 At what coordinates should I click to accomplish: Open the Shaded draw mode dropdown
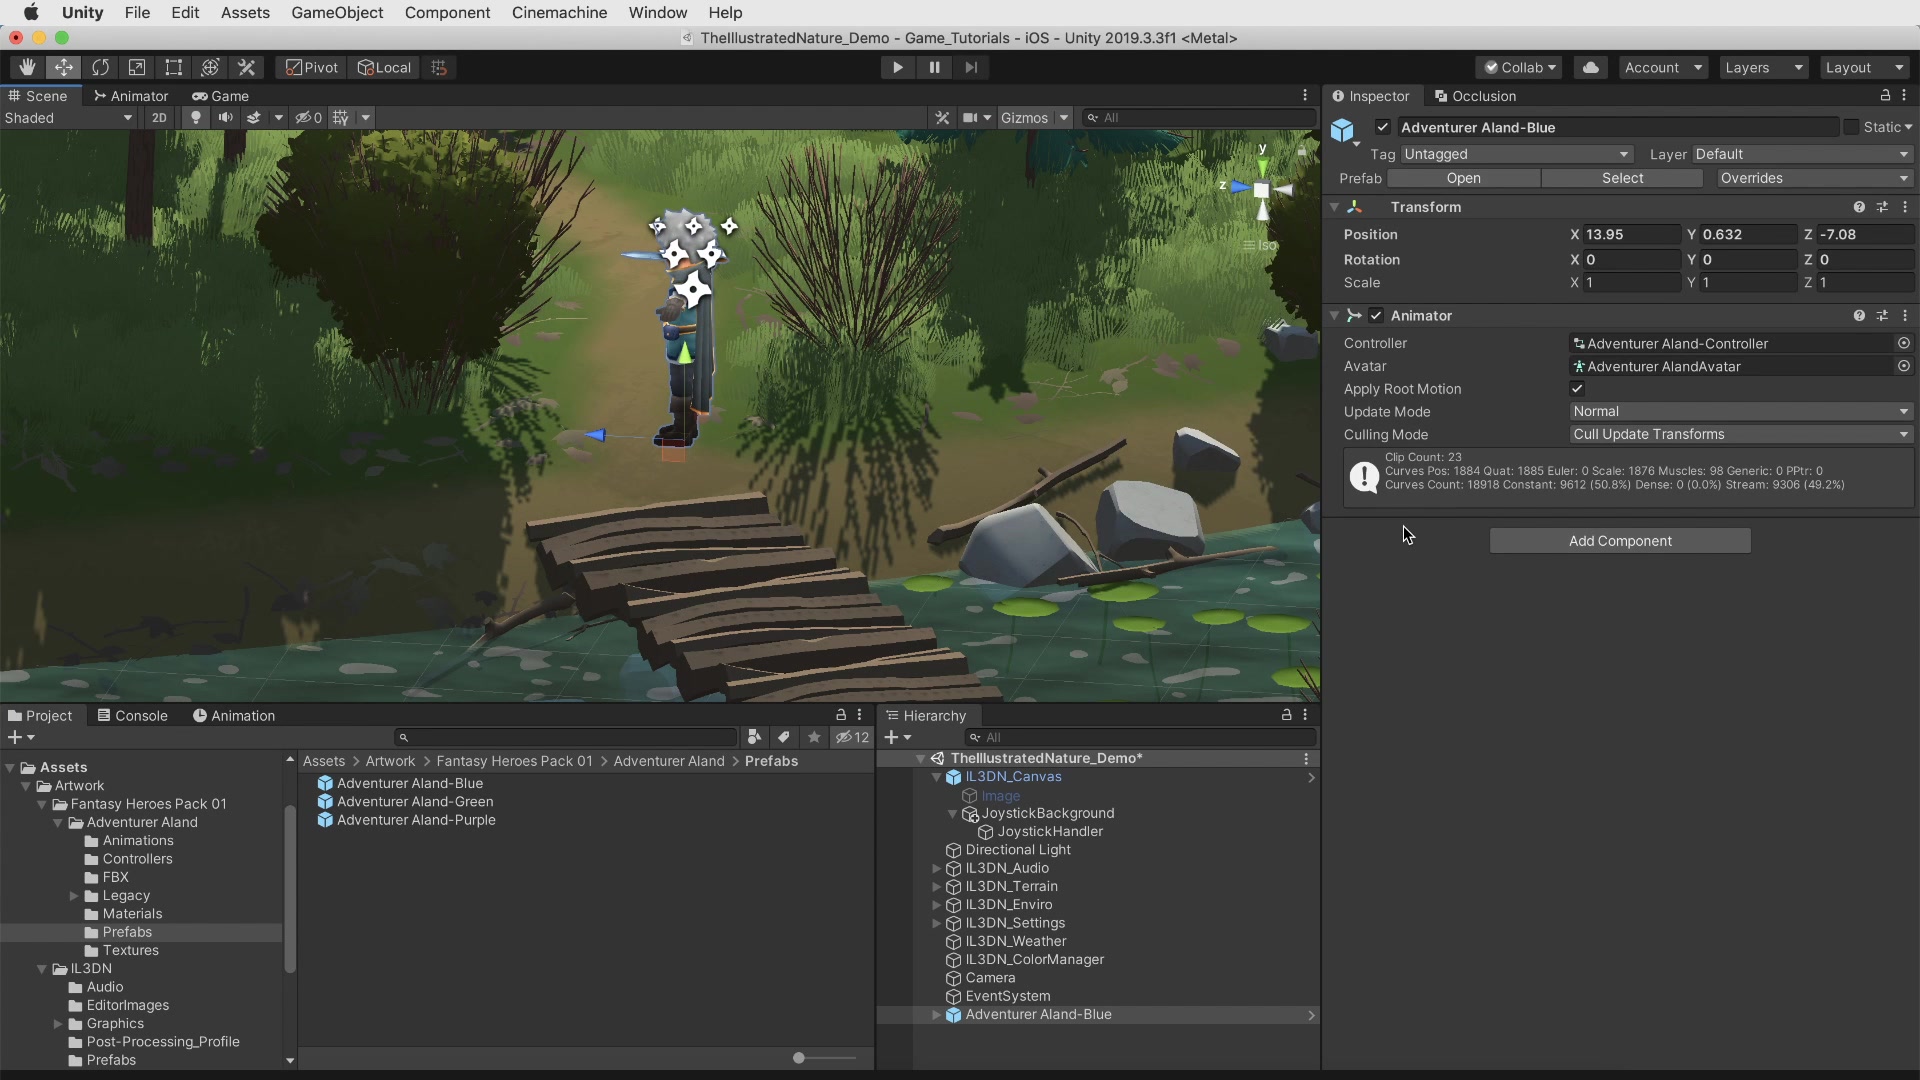click(68, 118)
